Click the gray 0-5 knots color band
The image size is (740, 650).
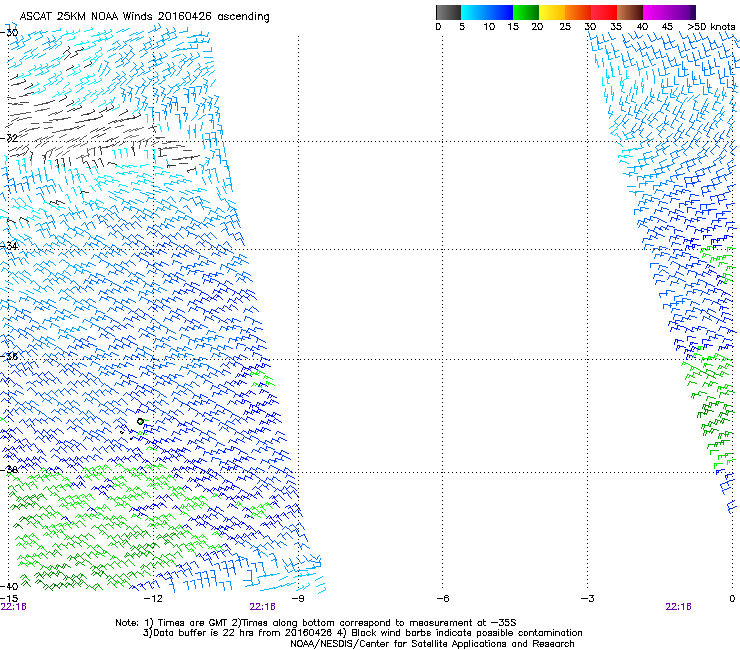coord(448,12)
